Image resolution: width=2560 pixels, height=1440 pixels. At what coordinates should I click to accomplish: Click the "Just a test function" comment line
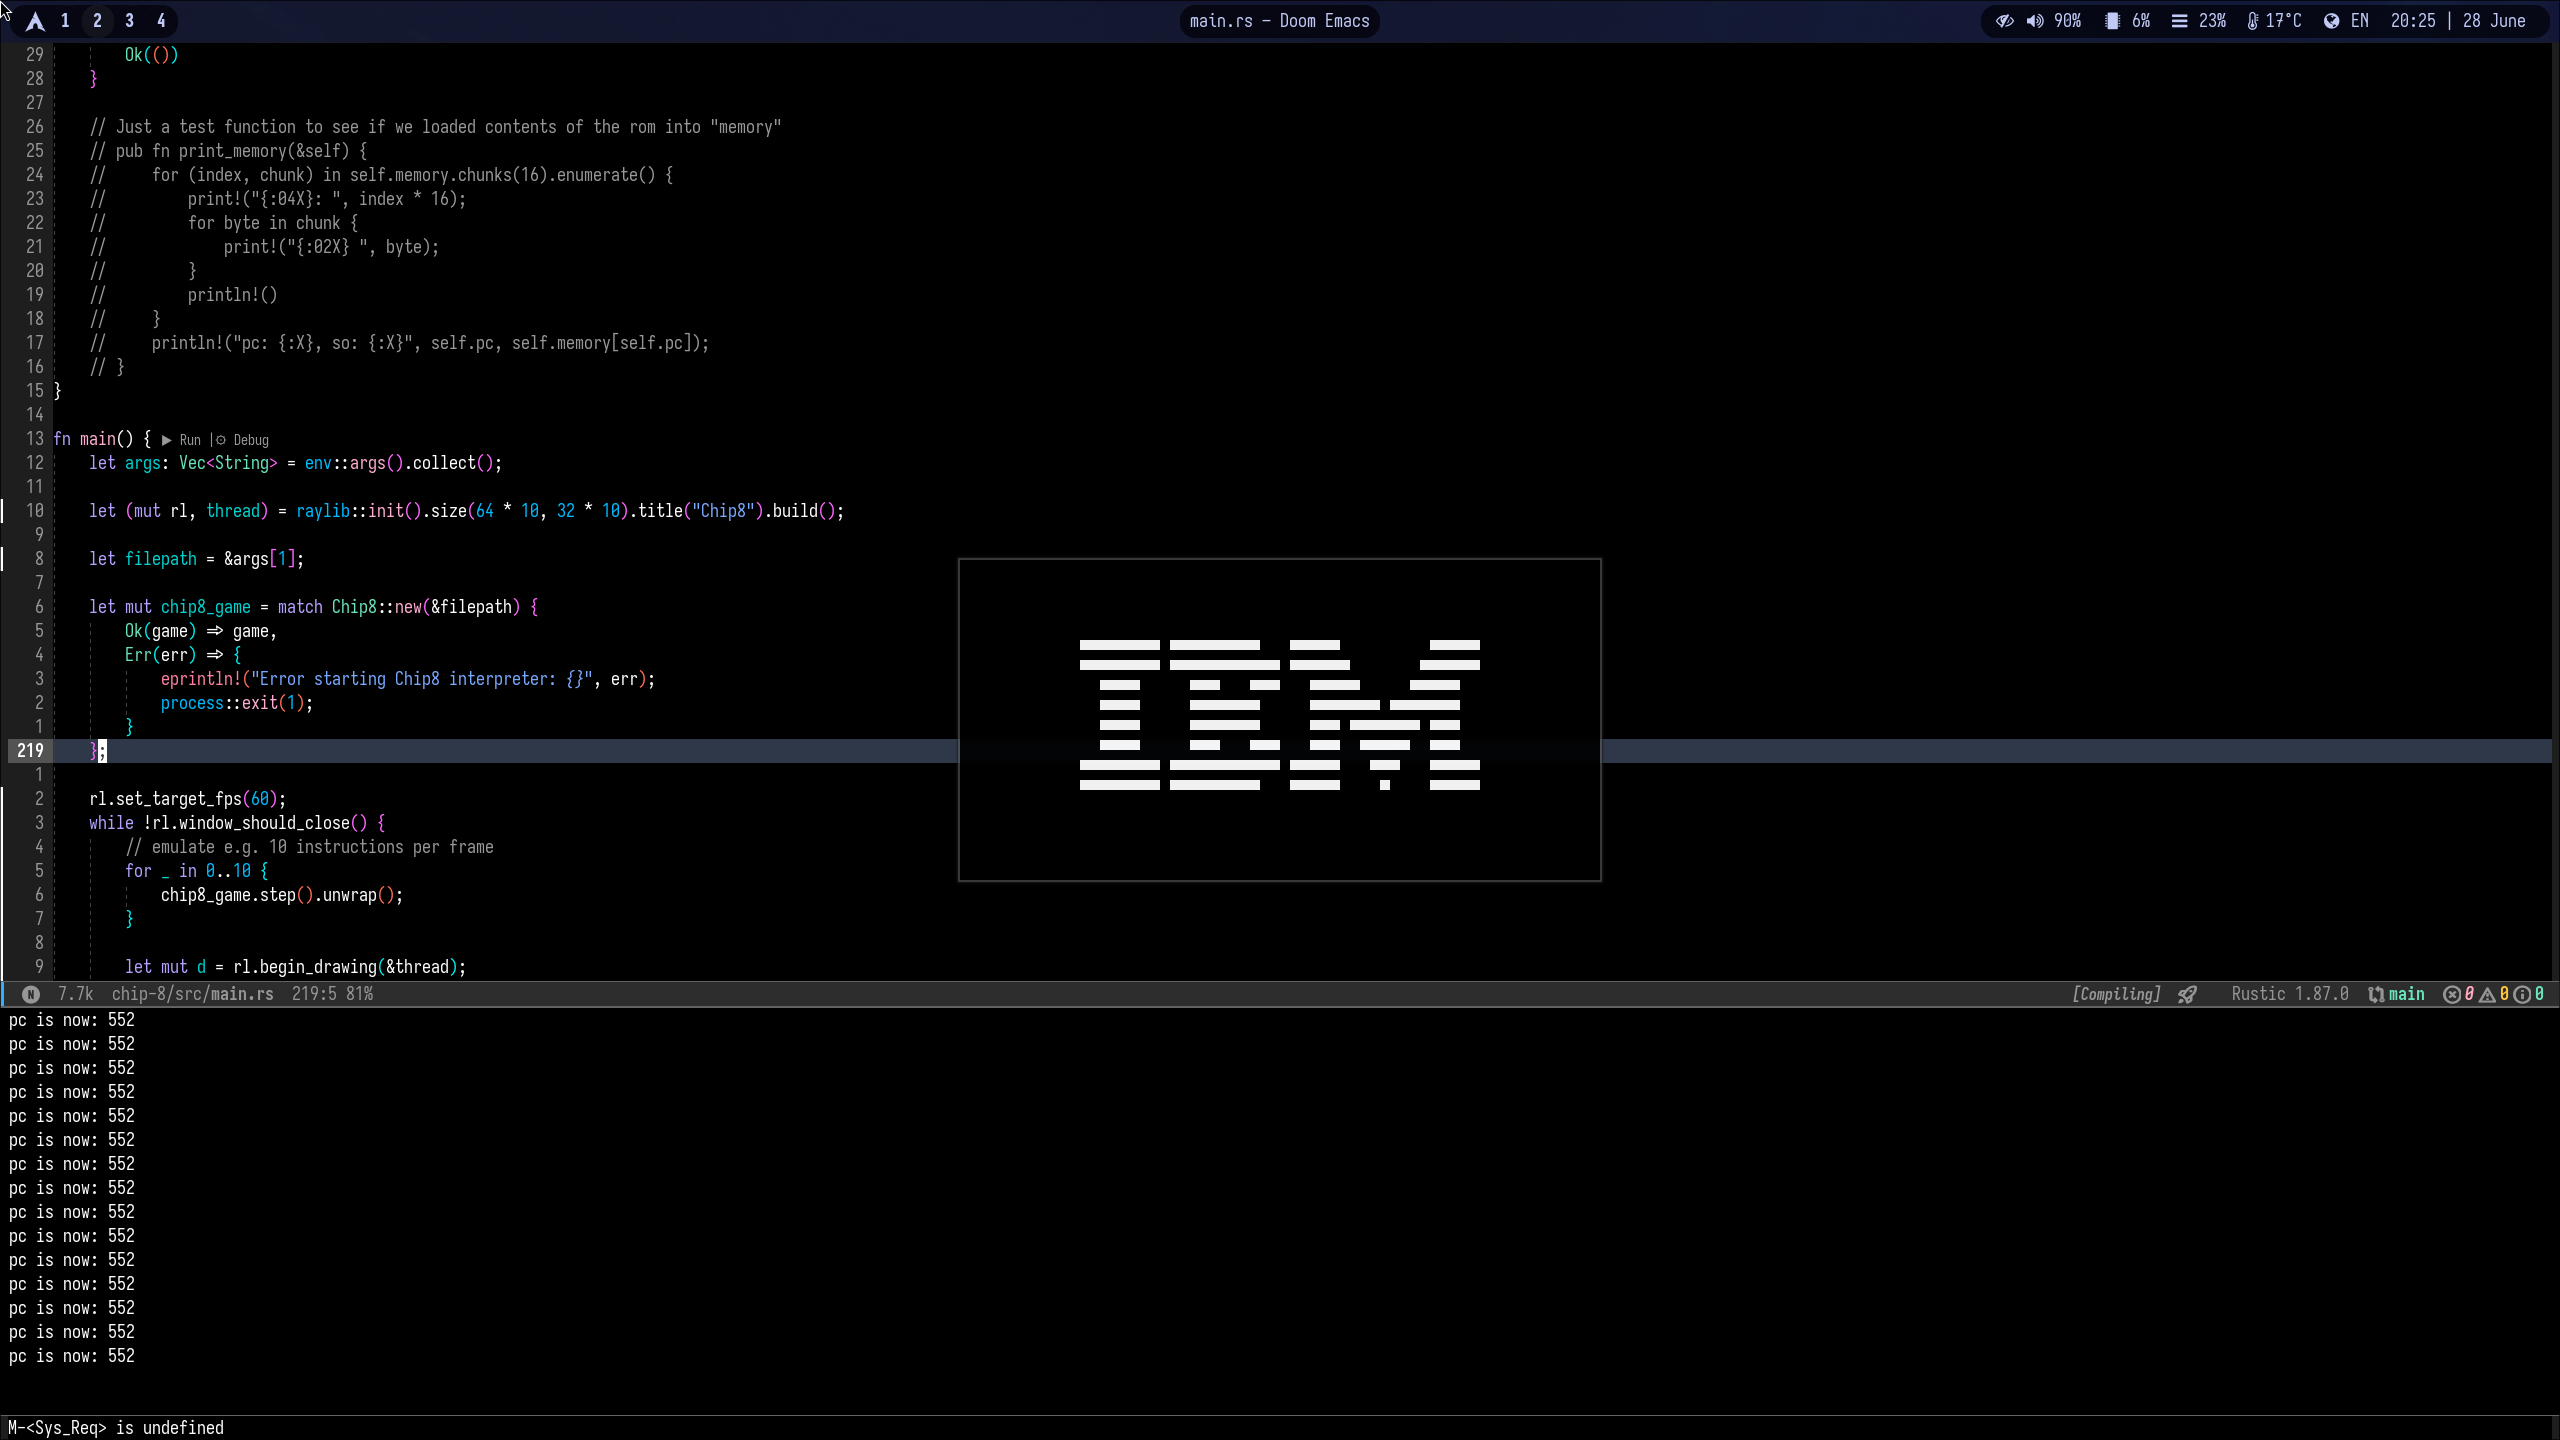tap(436, 127)
